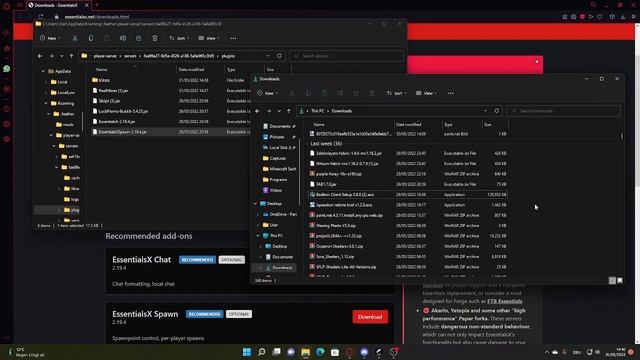Refresh the plugins folder view
This screenshot has width=640, height=360.
coord(279,56)
